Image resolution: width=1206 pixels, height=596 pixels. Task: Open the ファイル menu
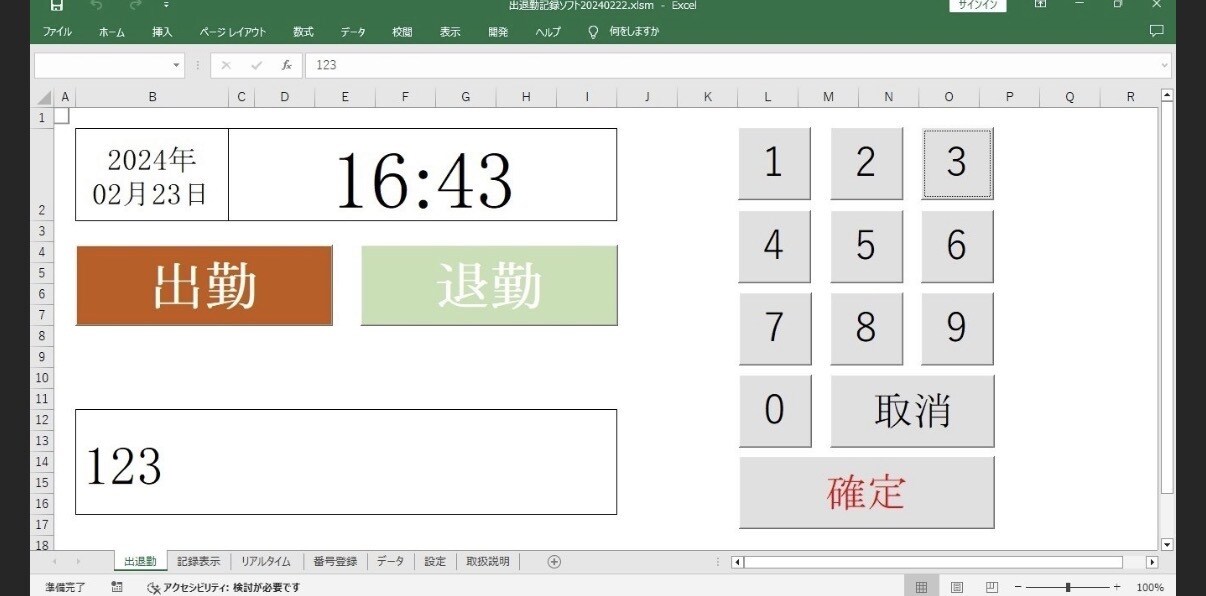click(57, 32)
